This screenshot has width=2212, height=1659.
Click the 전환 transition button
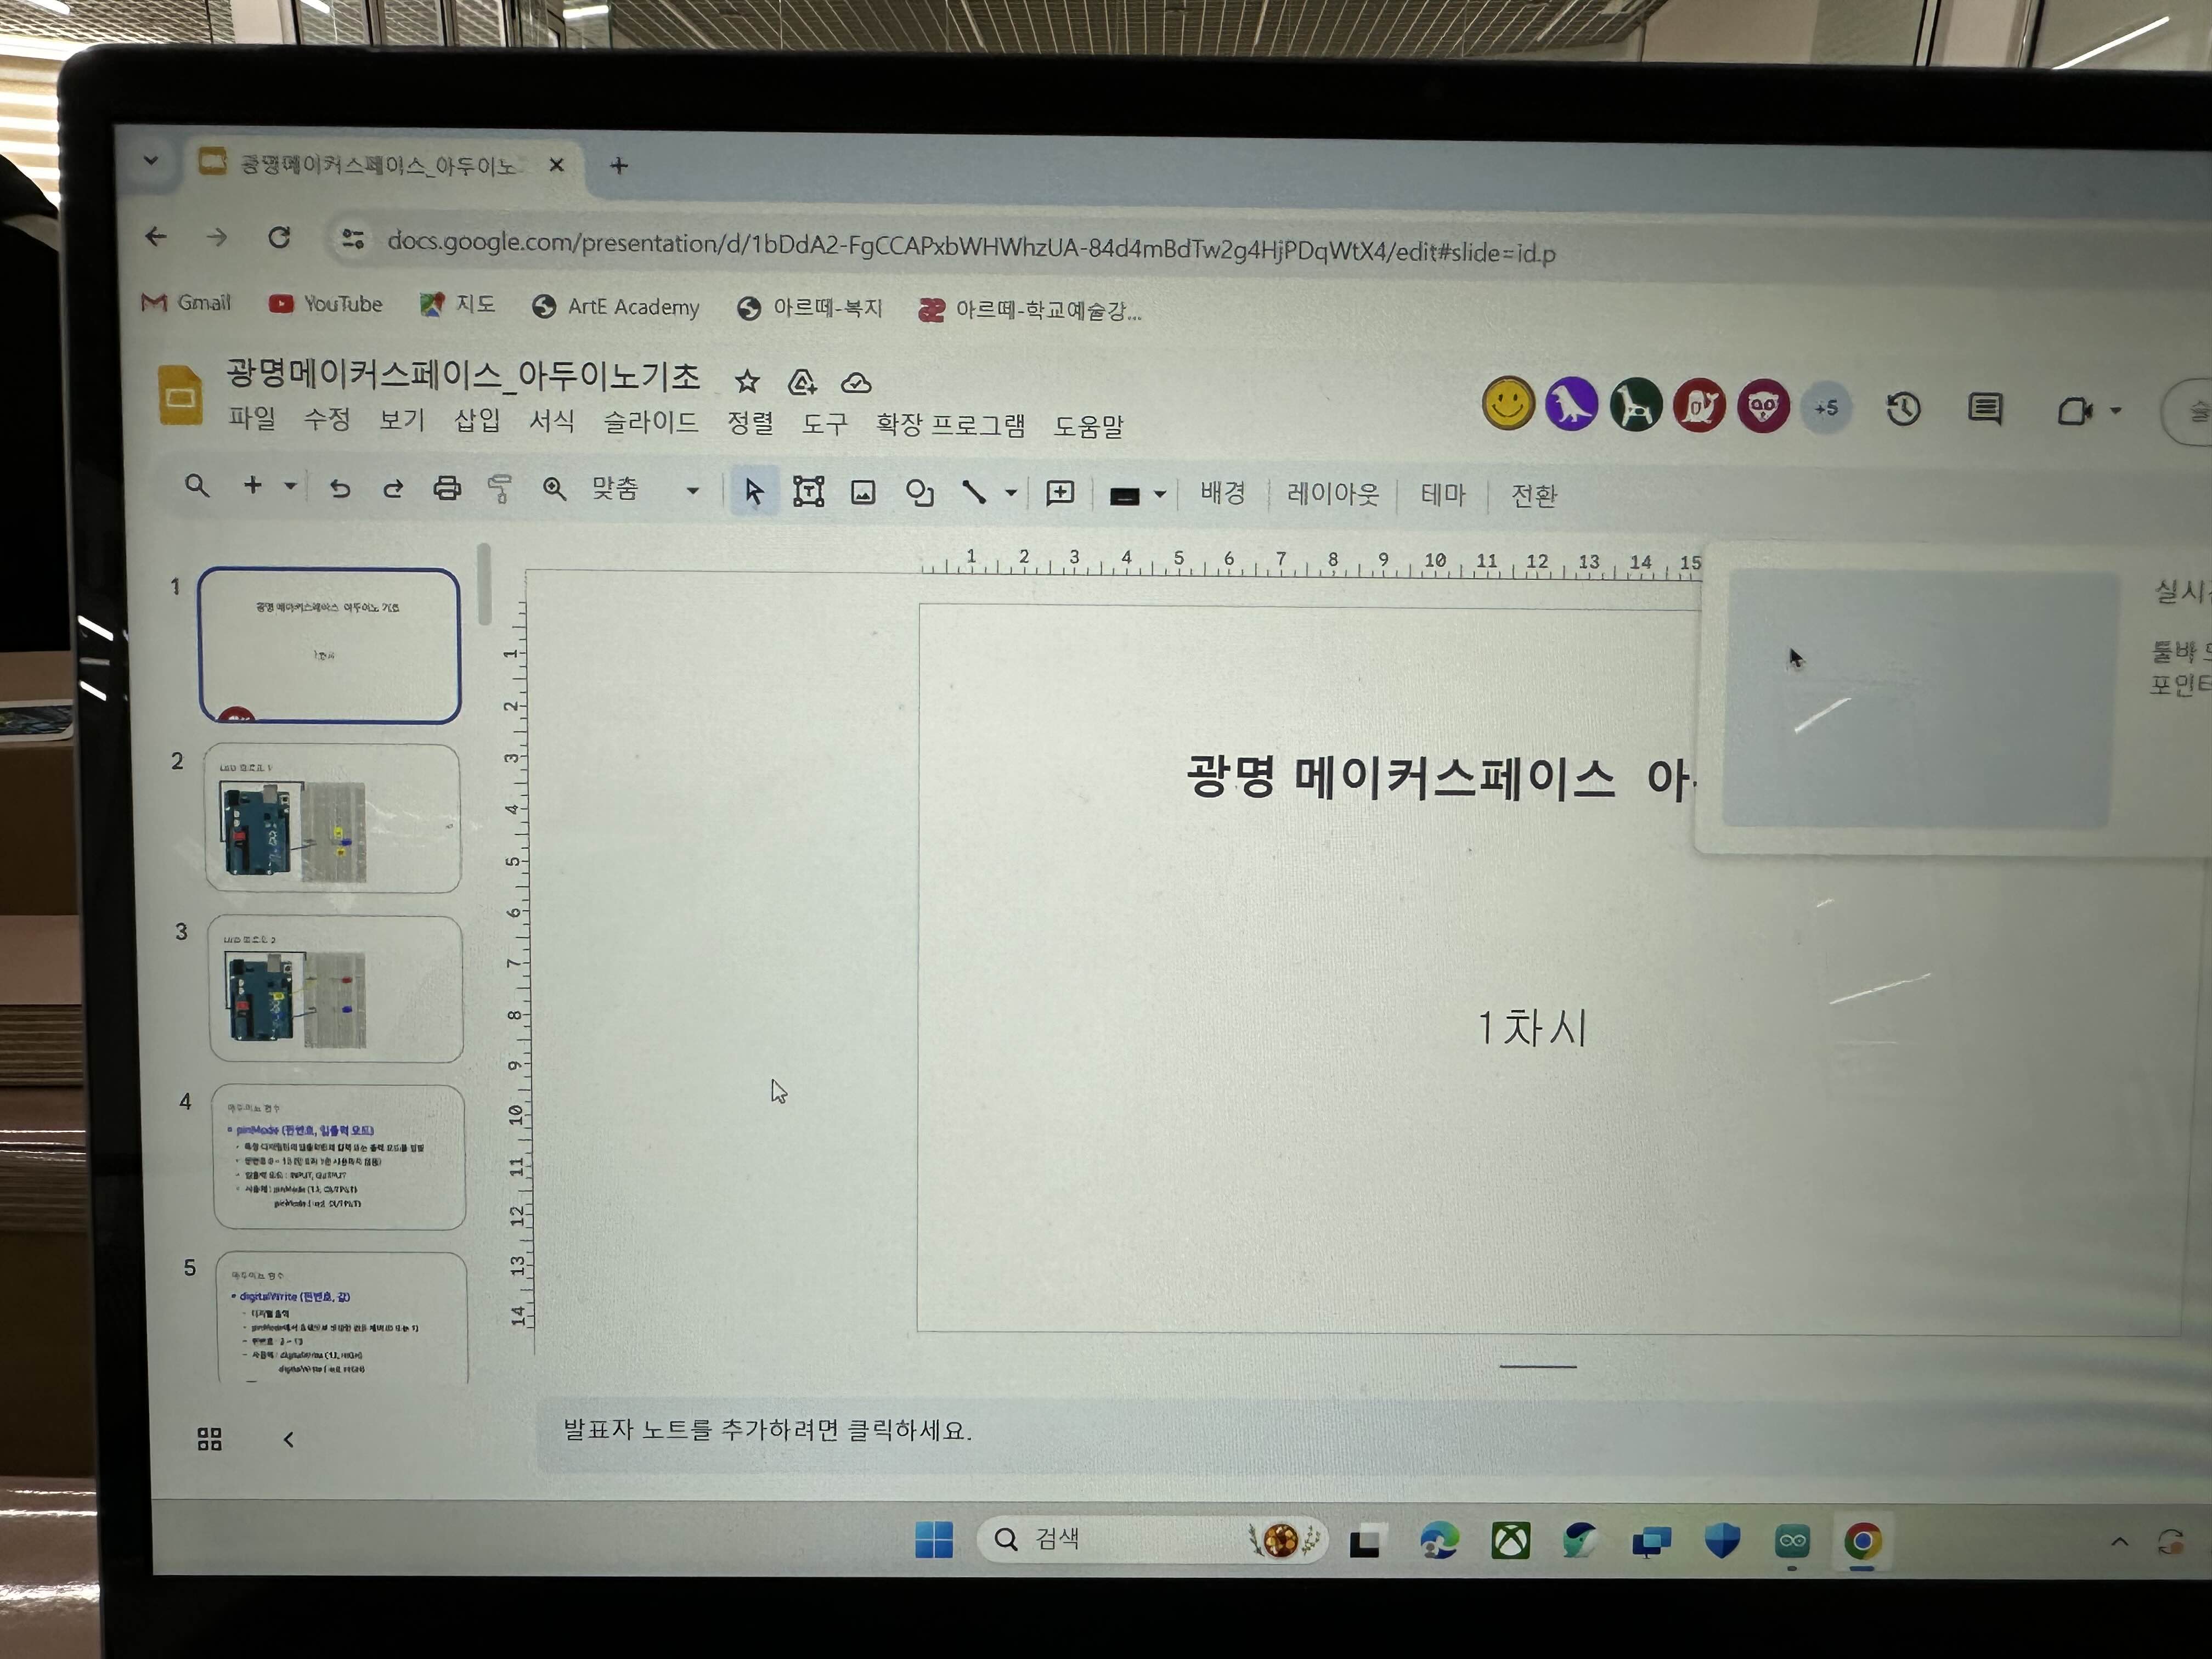click(1533, 495)
